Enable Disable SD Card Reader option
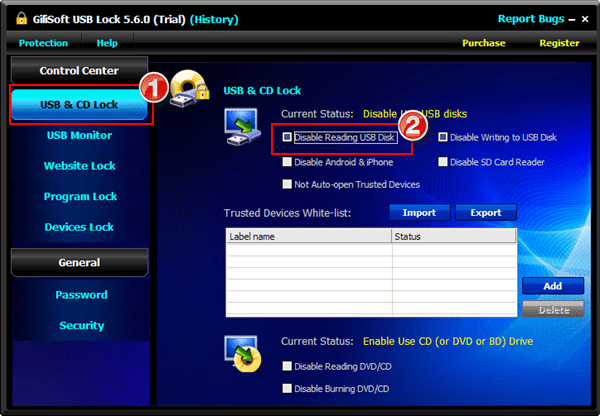 pyautogui.click(x=443, y=162)
